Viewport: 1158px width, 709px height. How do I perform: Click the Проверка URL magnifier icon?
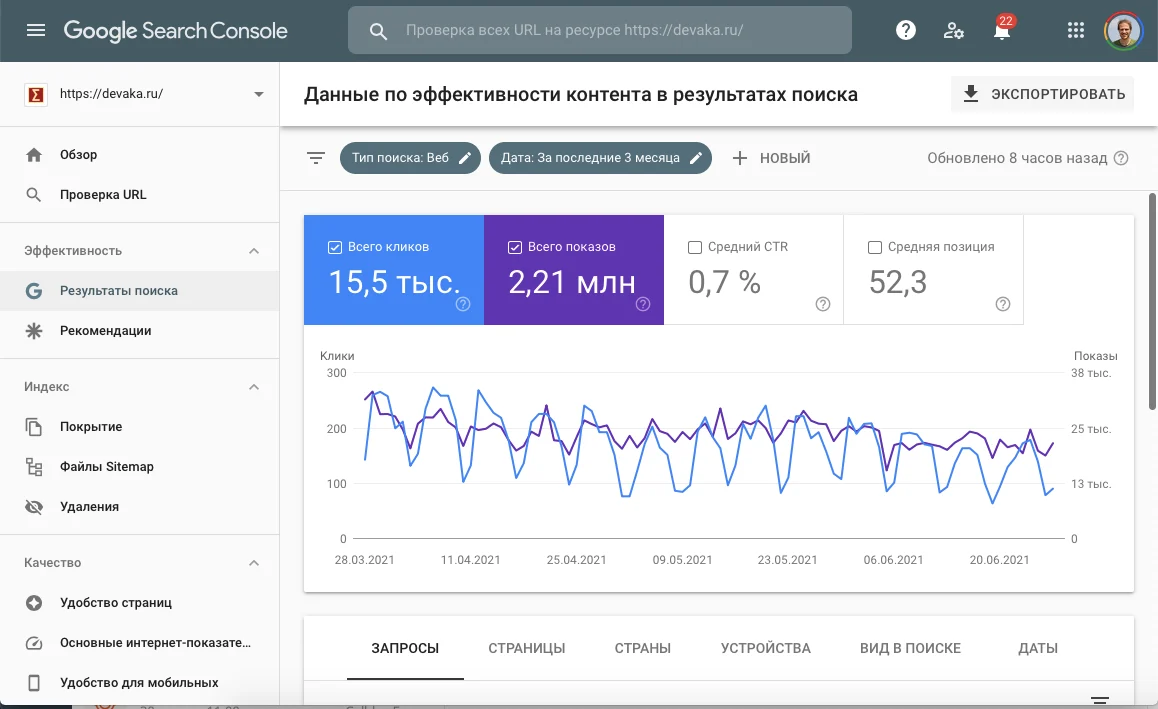[x=34, y=195]
